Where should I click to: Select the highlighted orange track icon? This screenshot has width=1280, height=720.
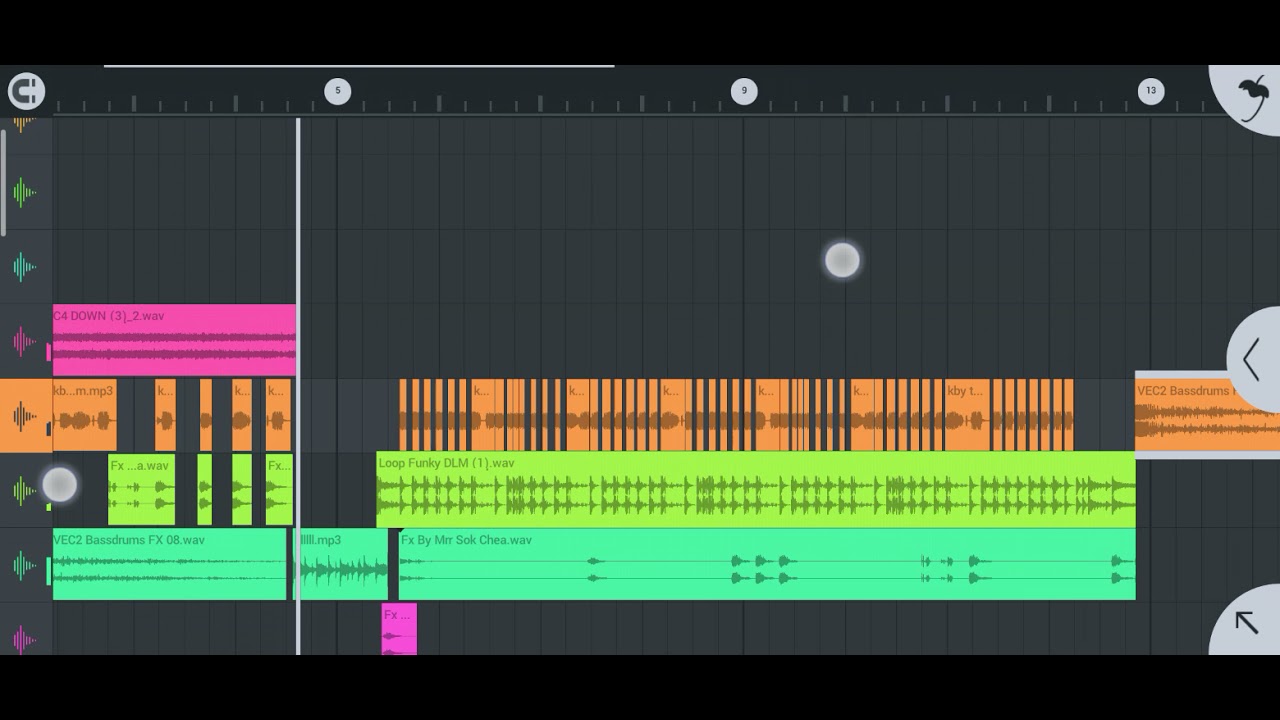coord(25,416)
